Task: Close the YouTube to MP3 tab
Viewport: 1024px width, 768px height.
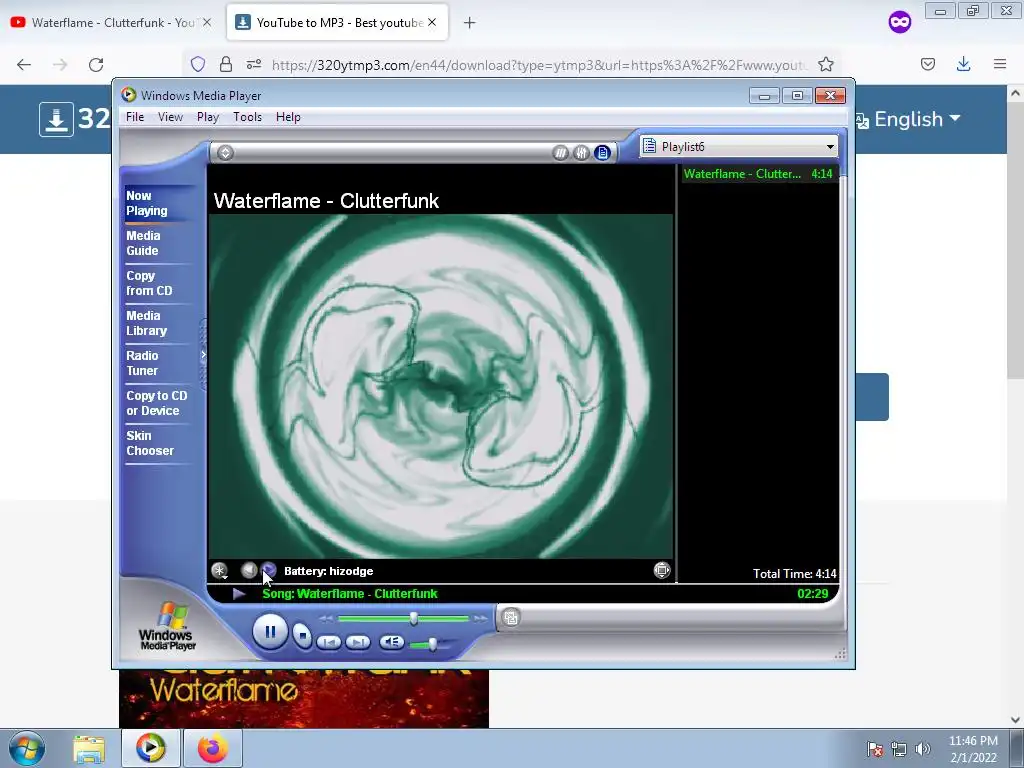Action: [432, 22]
